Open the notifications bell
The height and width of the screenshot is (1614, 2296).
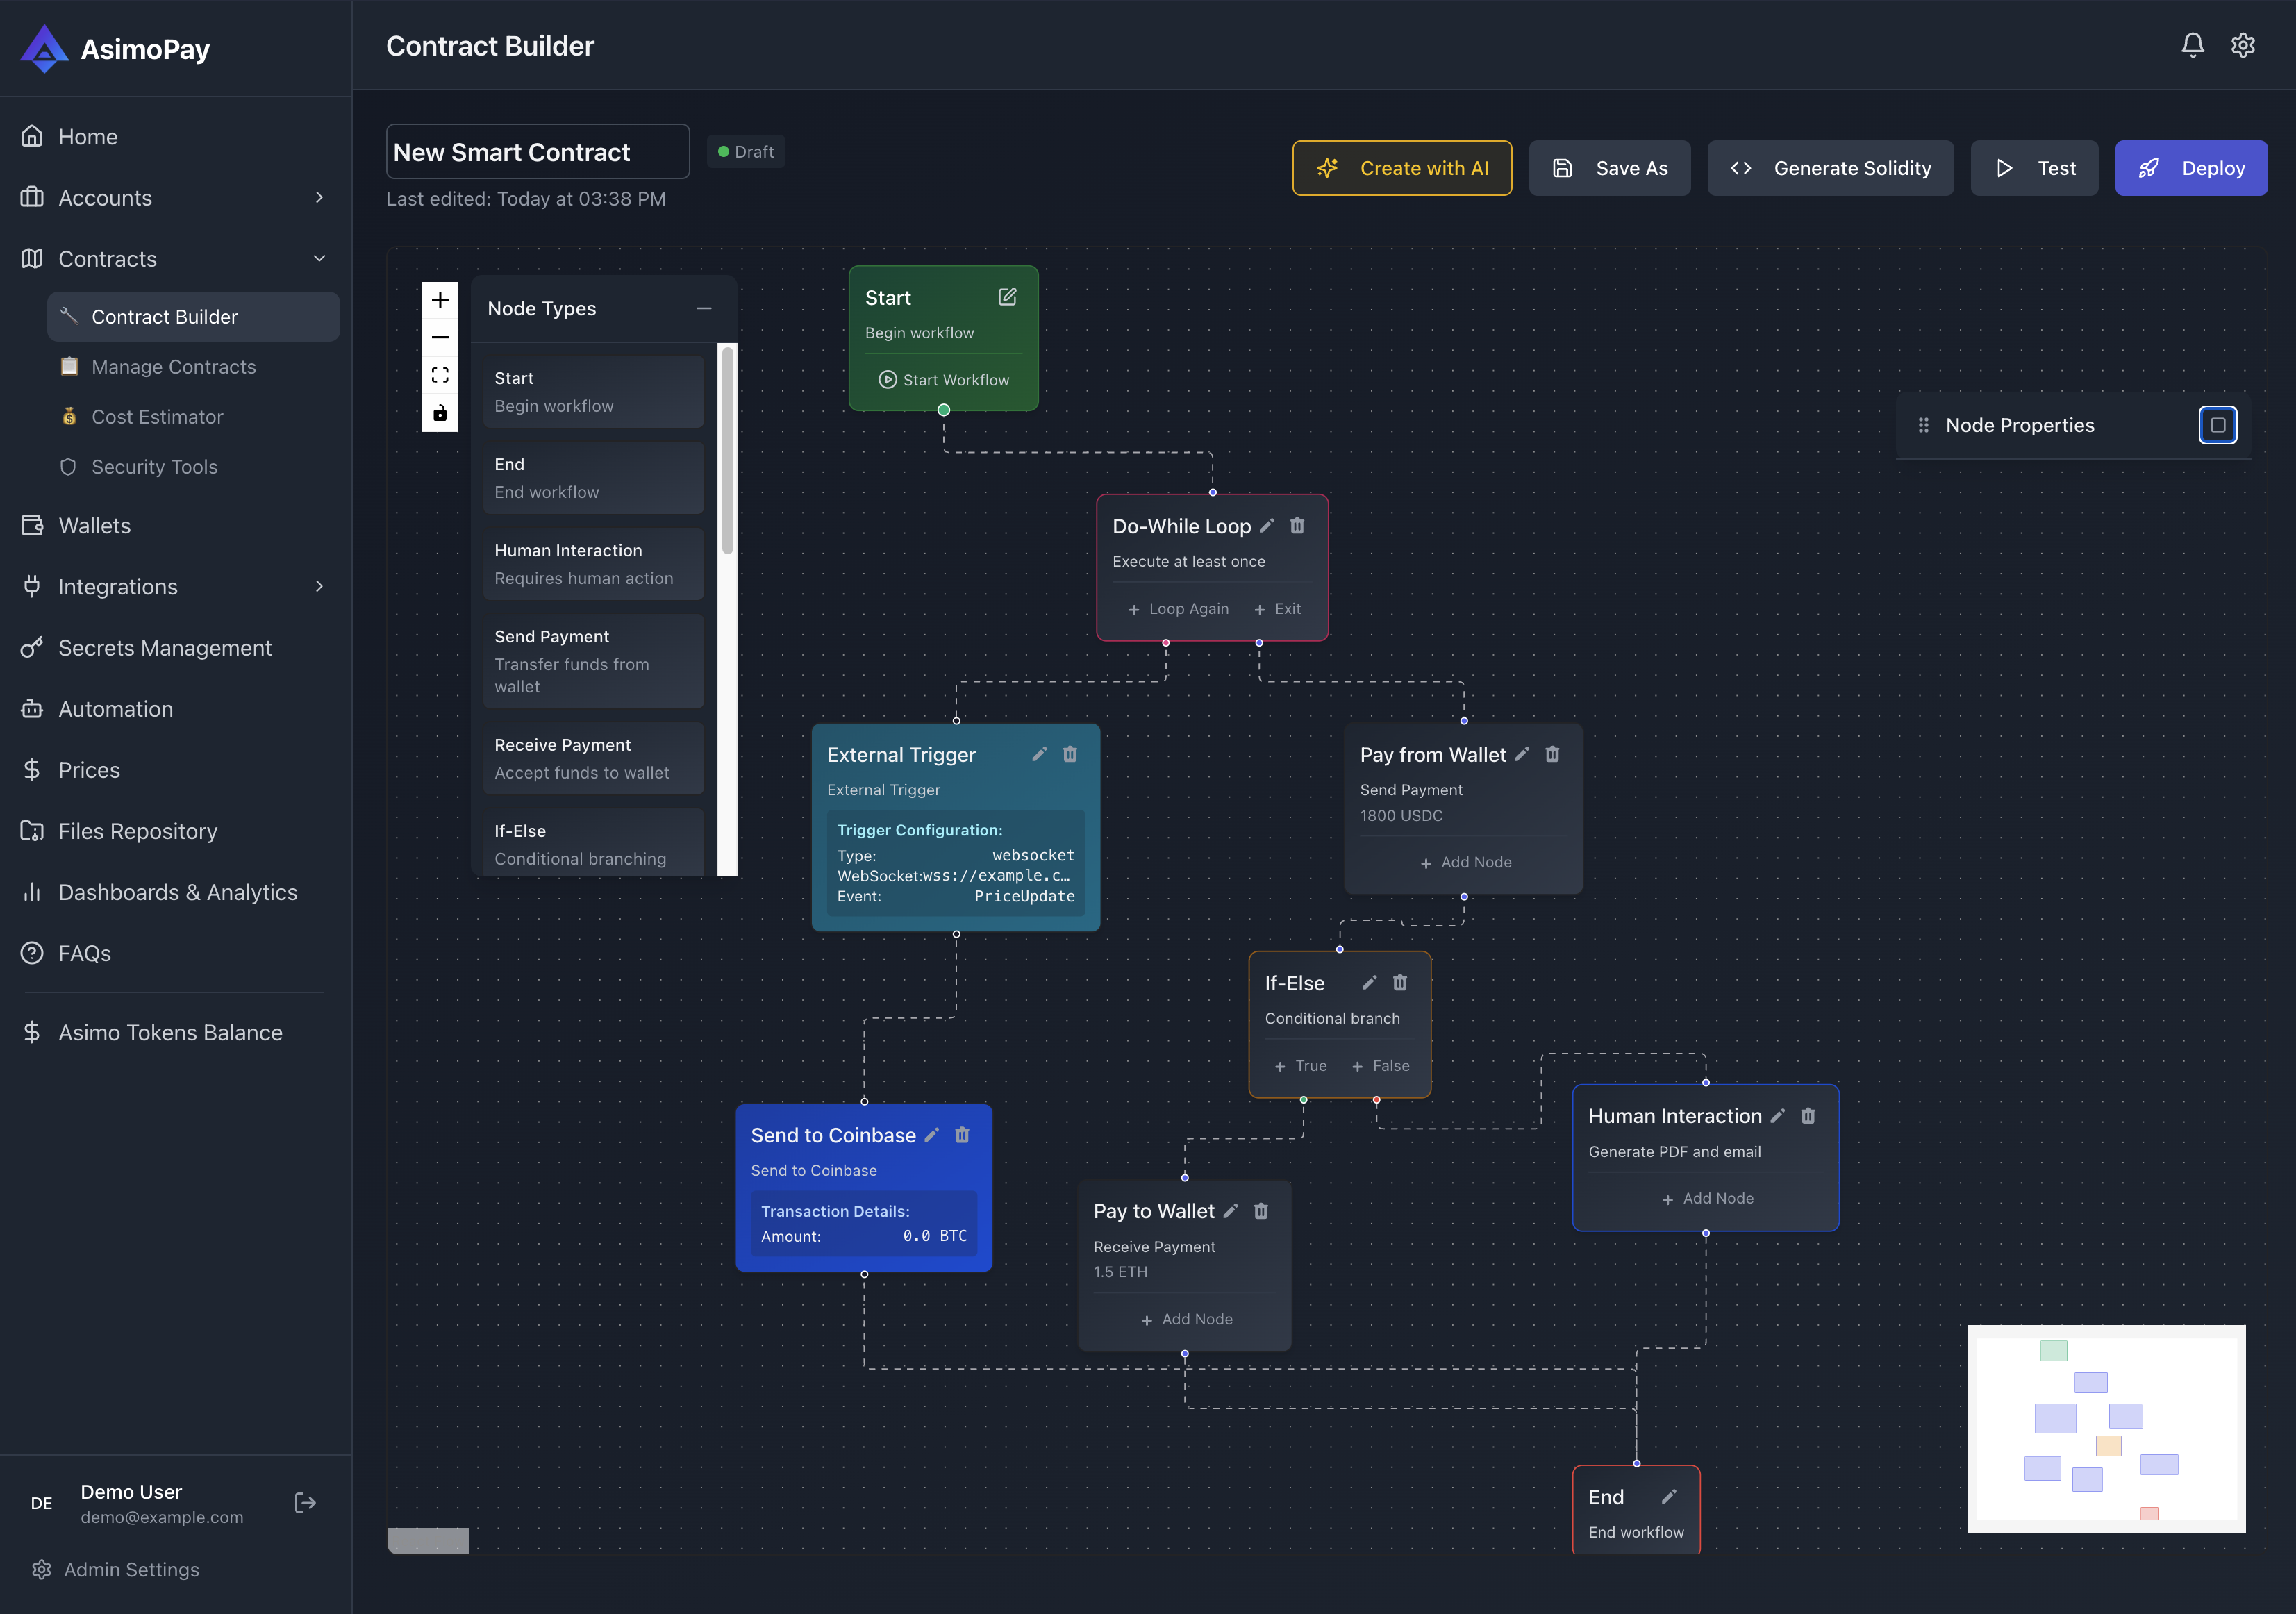coord(2192,45)
